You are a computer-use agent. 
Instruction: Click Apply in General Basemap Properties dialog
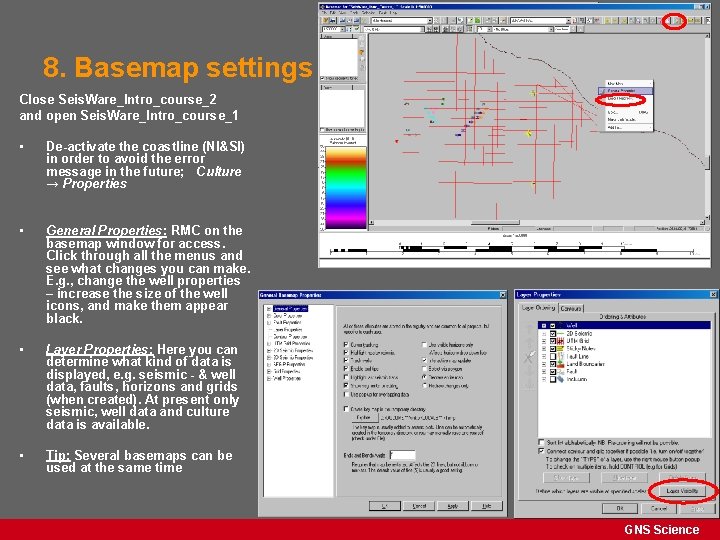tap(453, 506)
